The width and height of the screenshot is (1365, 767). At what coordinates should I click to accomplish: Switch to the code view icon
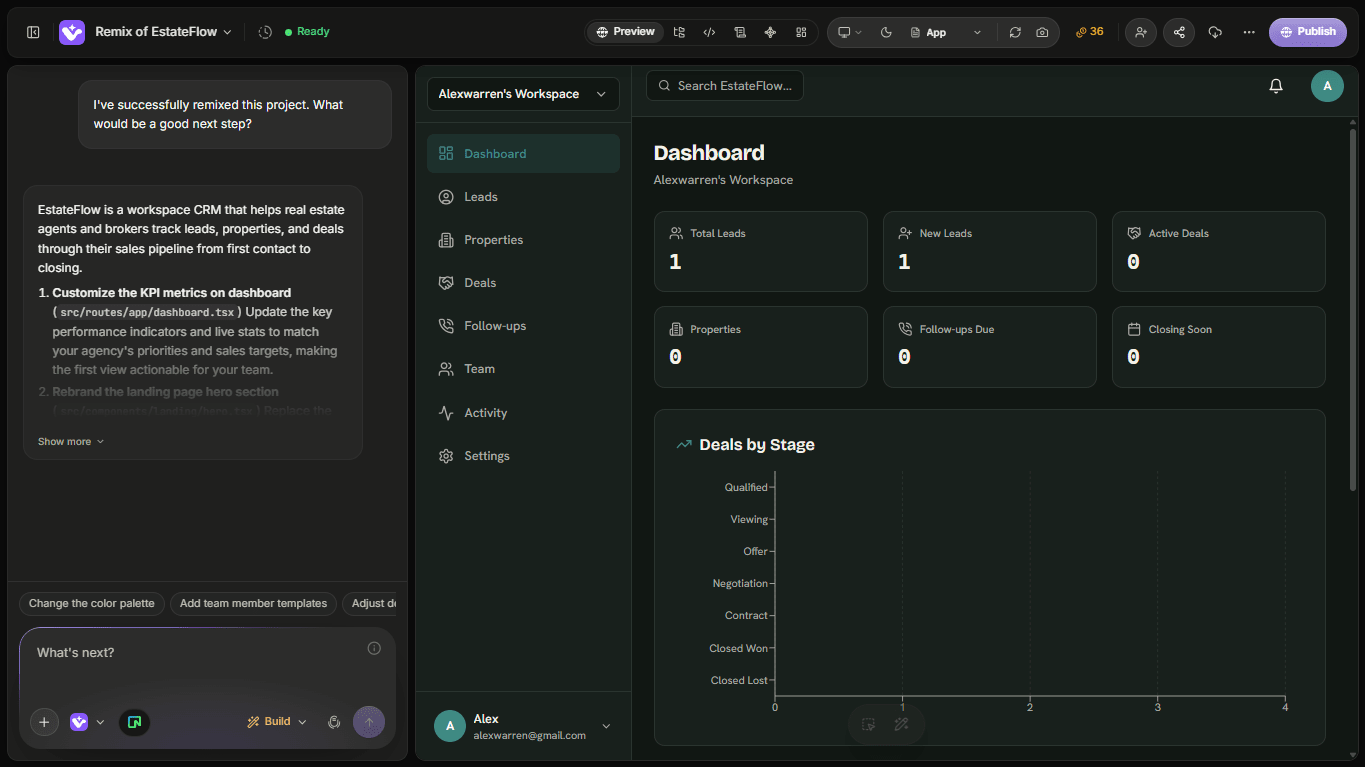tap(709, 32)
